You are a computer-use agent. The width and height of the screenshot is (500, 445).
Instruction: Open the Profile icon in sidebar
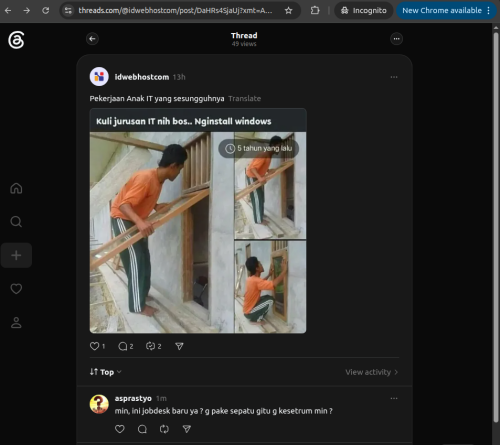pyautogui.click(x=16, y=322)
